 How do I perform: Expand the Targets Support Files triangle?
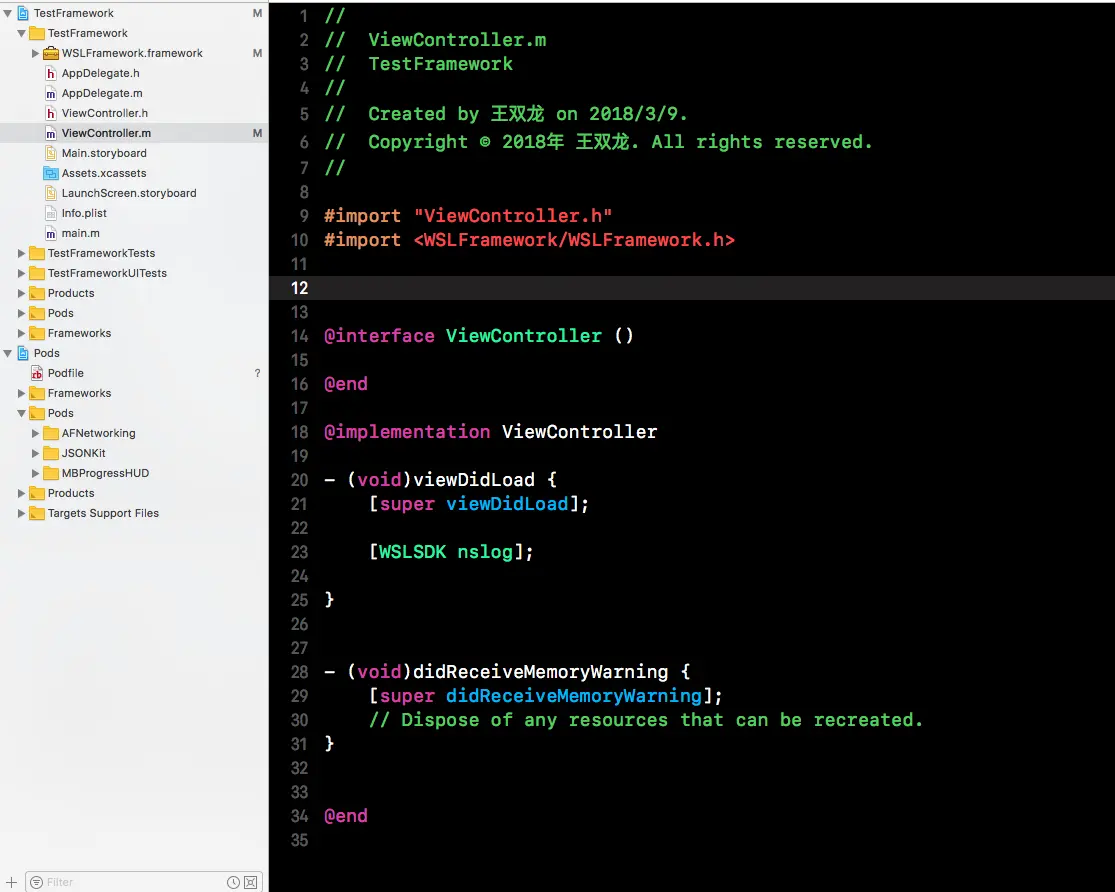point(21,513)
